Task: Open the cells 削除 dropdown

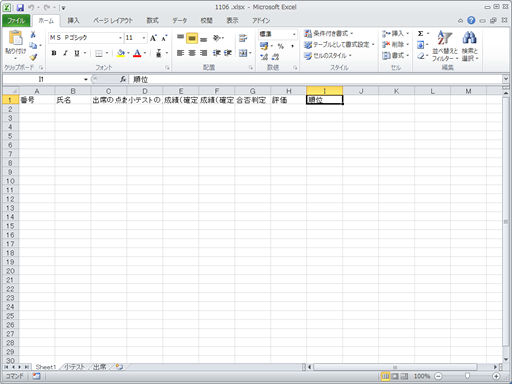Action: [x=396, y=45]
